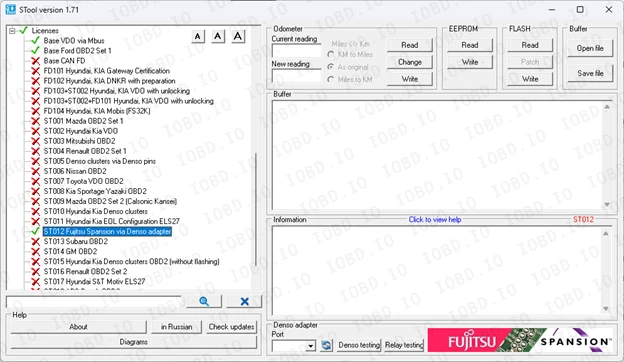Image resolution: width=624 pixels, height=362 pixels.
Task: Open the Denso adapter Port dropdown
Action: (x=310, y=346)
